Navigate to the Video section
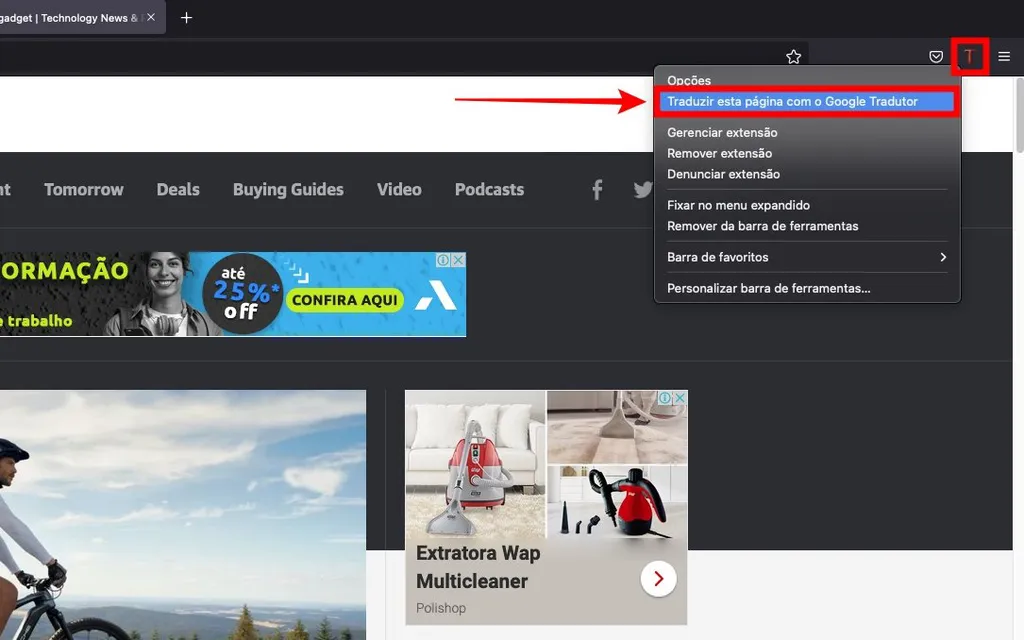 (x=399, y=189)
